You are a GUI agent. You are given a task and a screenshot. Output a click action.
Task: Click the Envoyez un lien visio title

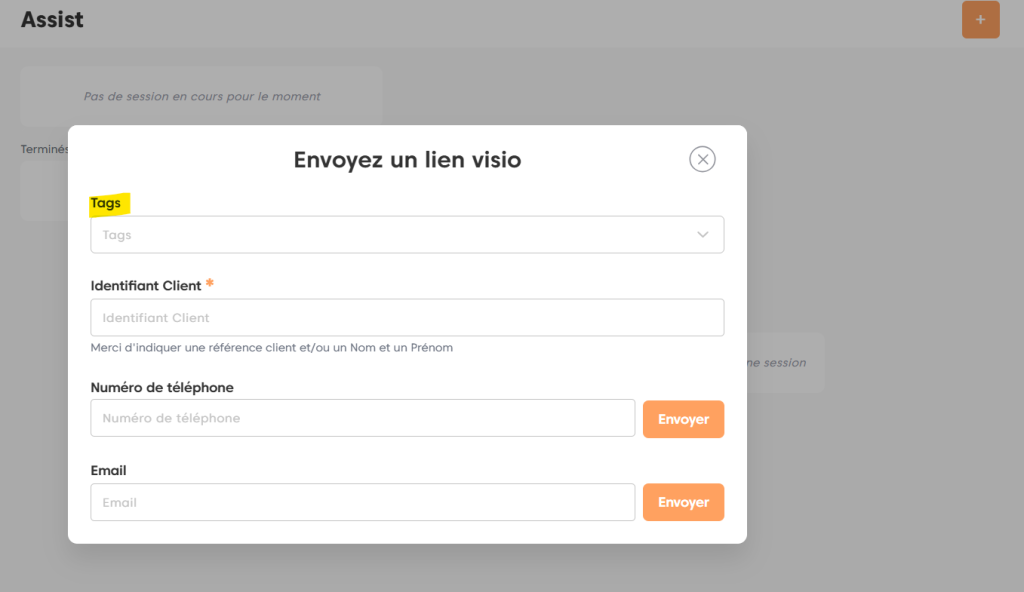407,160
